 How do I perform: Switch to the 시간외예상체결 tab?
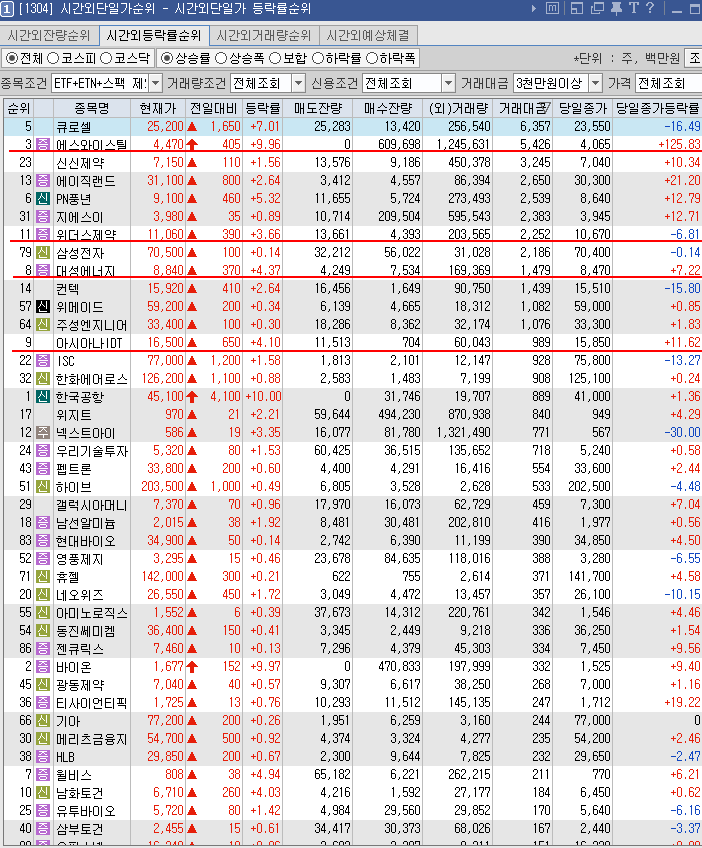(368, 35)
